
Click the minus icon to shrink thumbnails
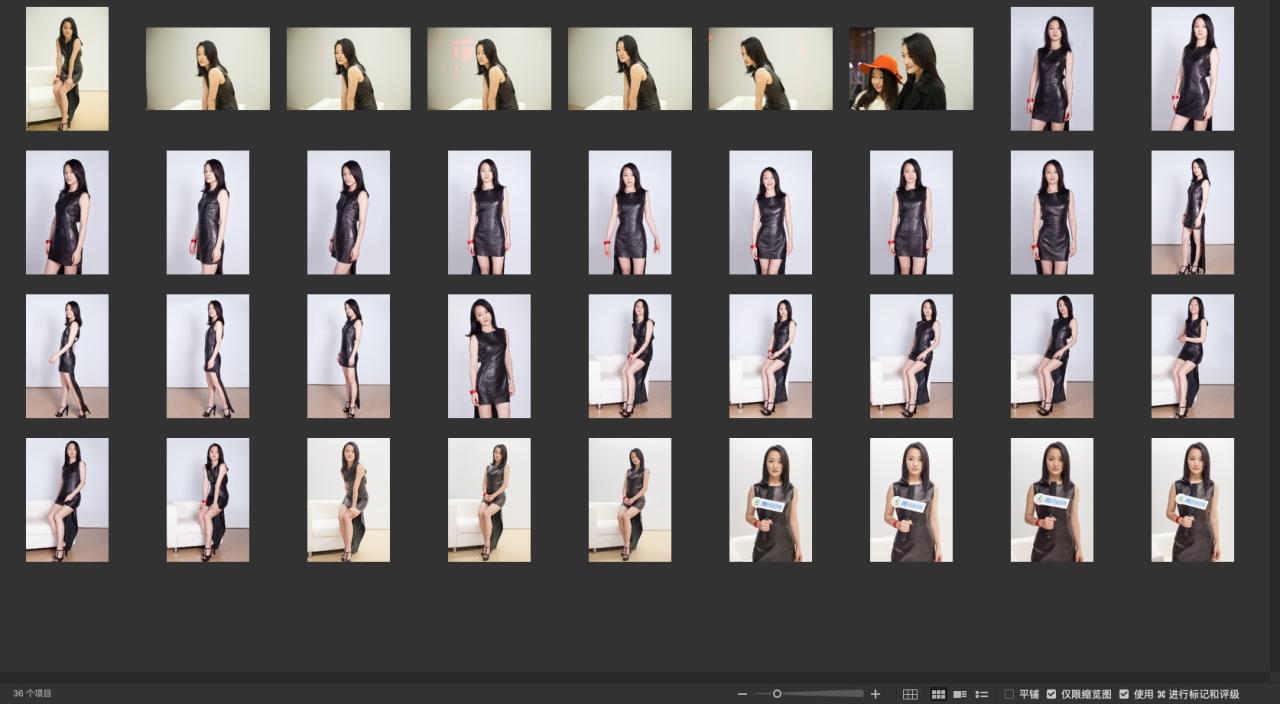tap(742, 694)
